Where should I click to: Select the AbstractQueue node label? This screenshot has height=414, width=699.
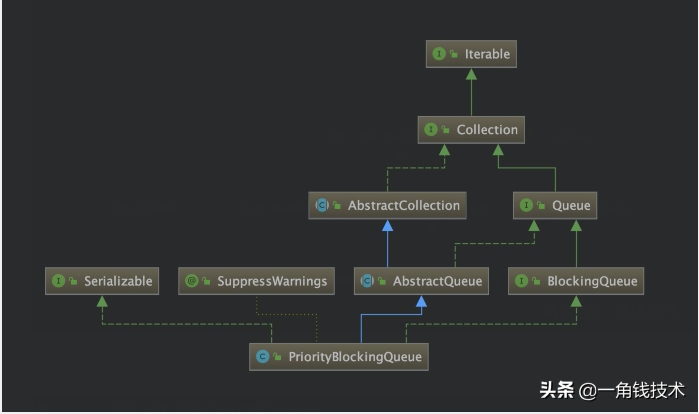click(437, 282)
